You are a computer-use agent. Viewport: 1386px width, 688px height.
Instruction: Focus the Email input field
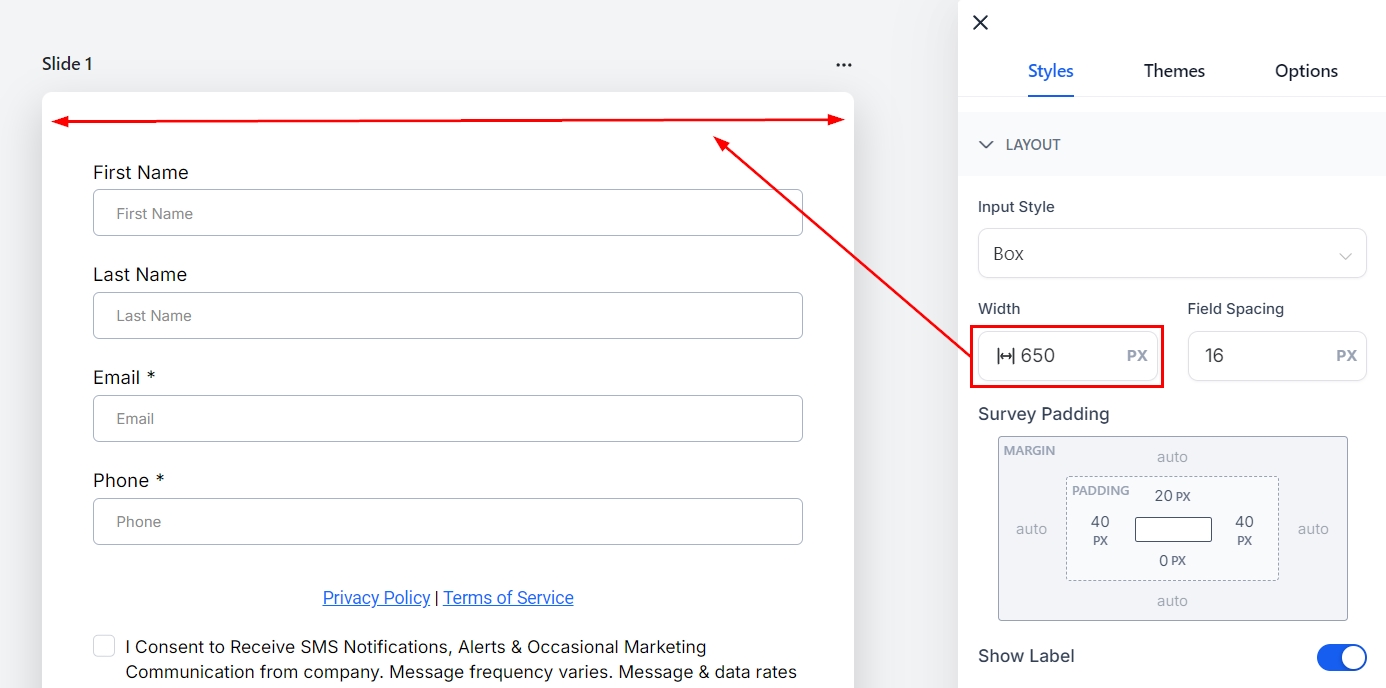[x=447, y=419]
